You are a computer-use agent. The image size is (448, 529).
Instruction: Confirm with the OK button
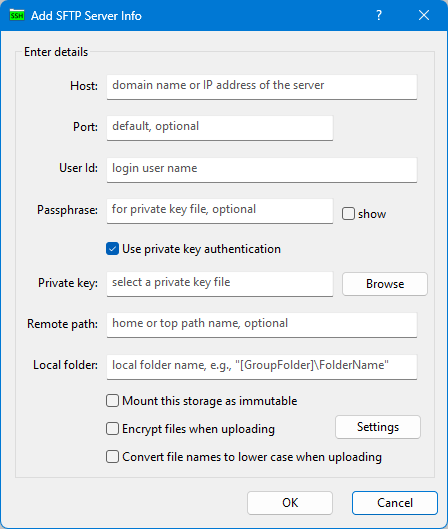290,503
